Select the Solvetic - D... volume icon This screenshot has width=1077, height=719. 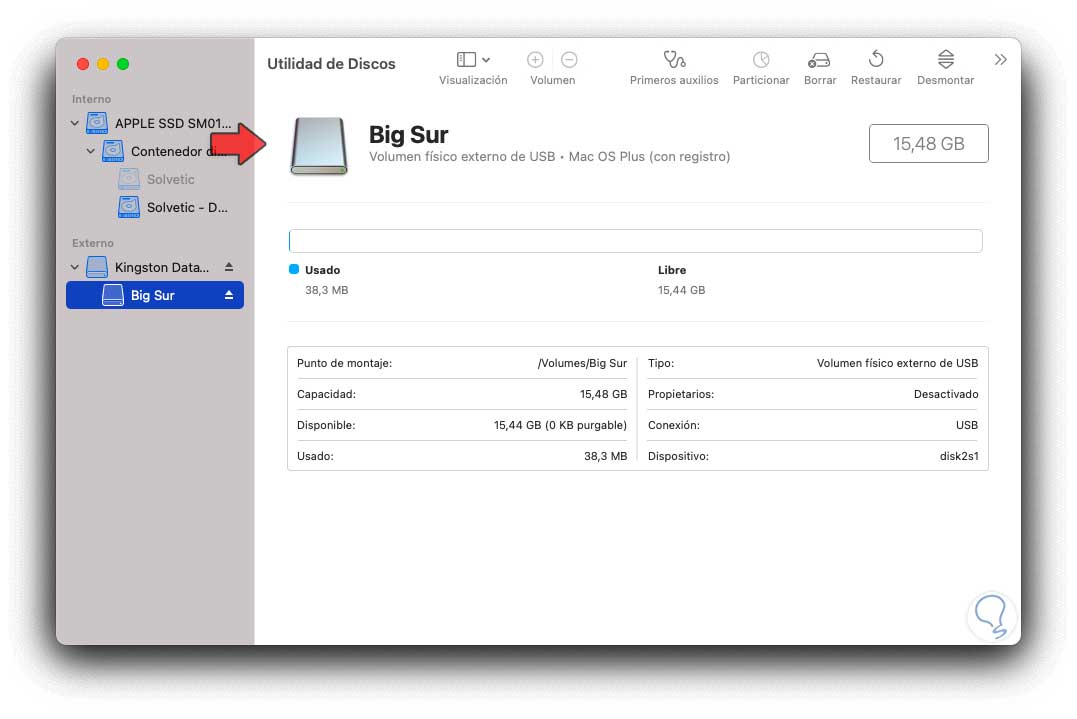128,207
